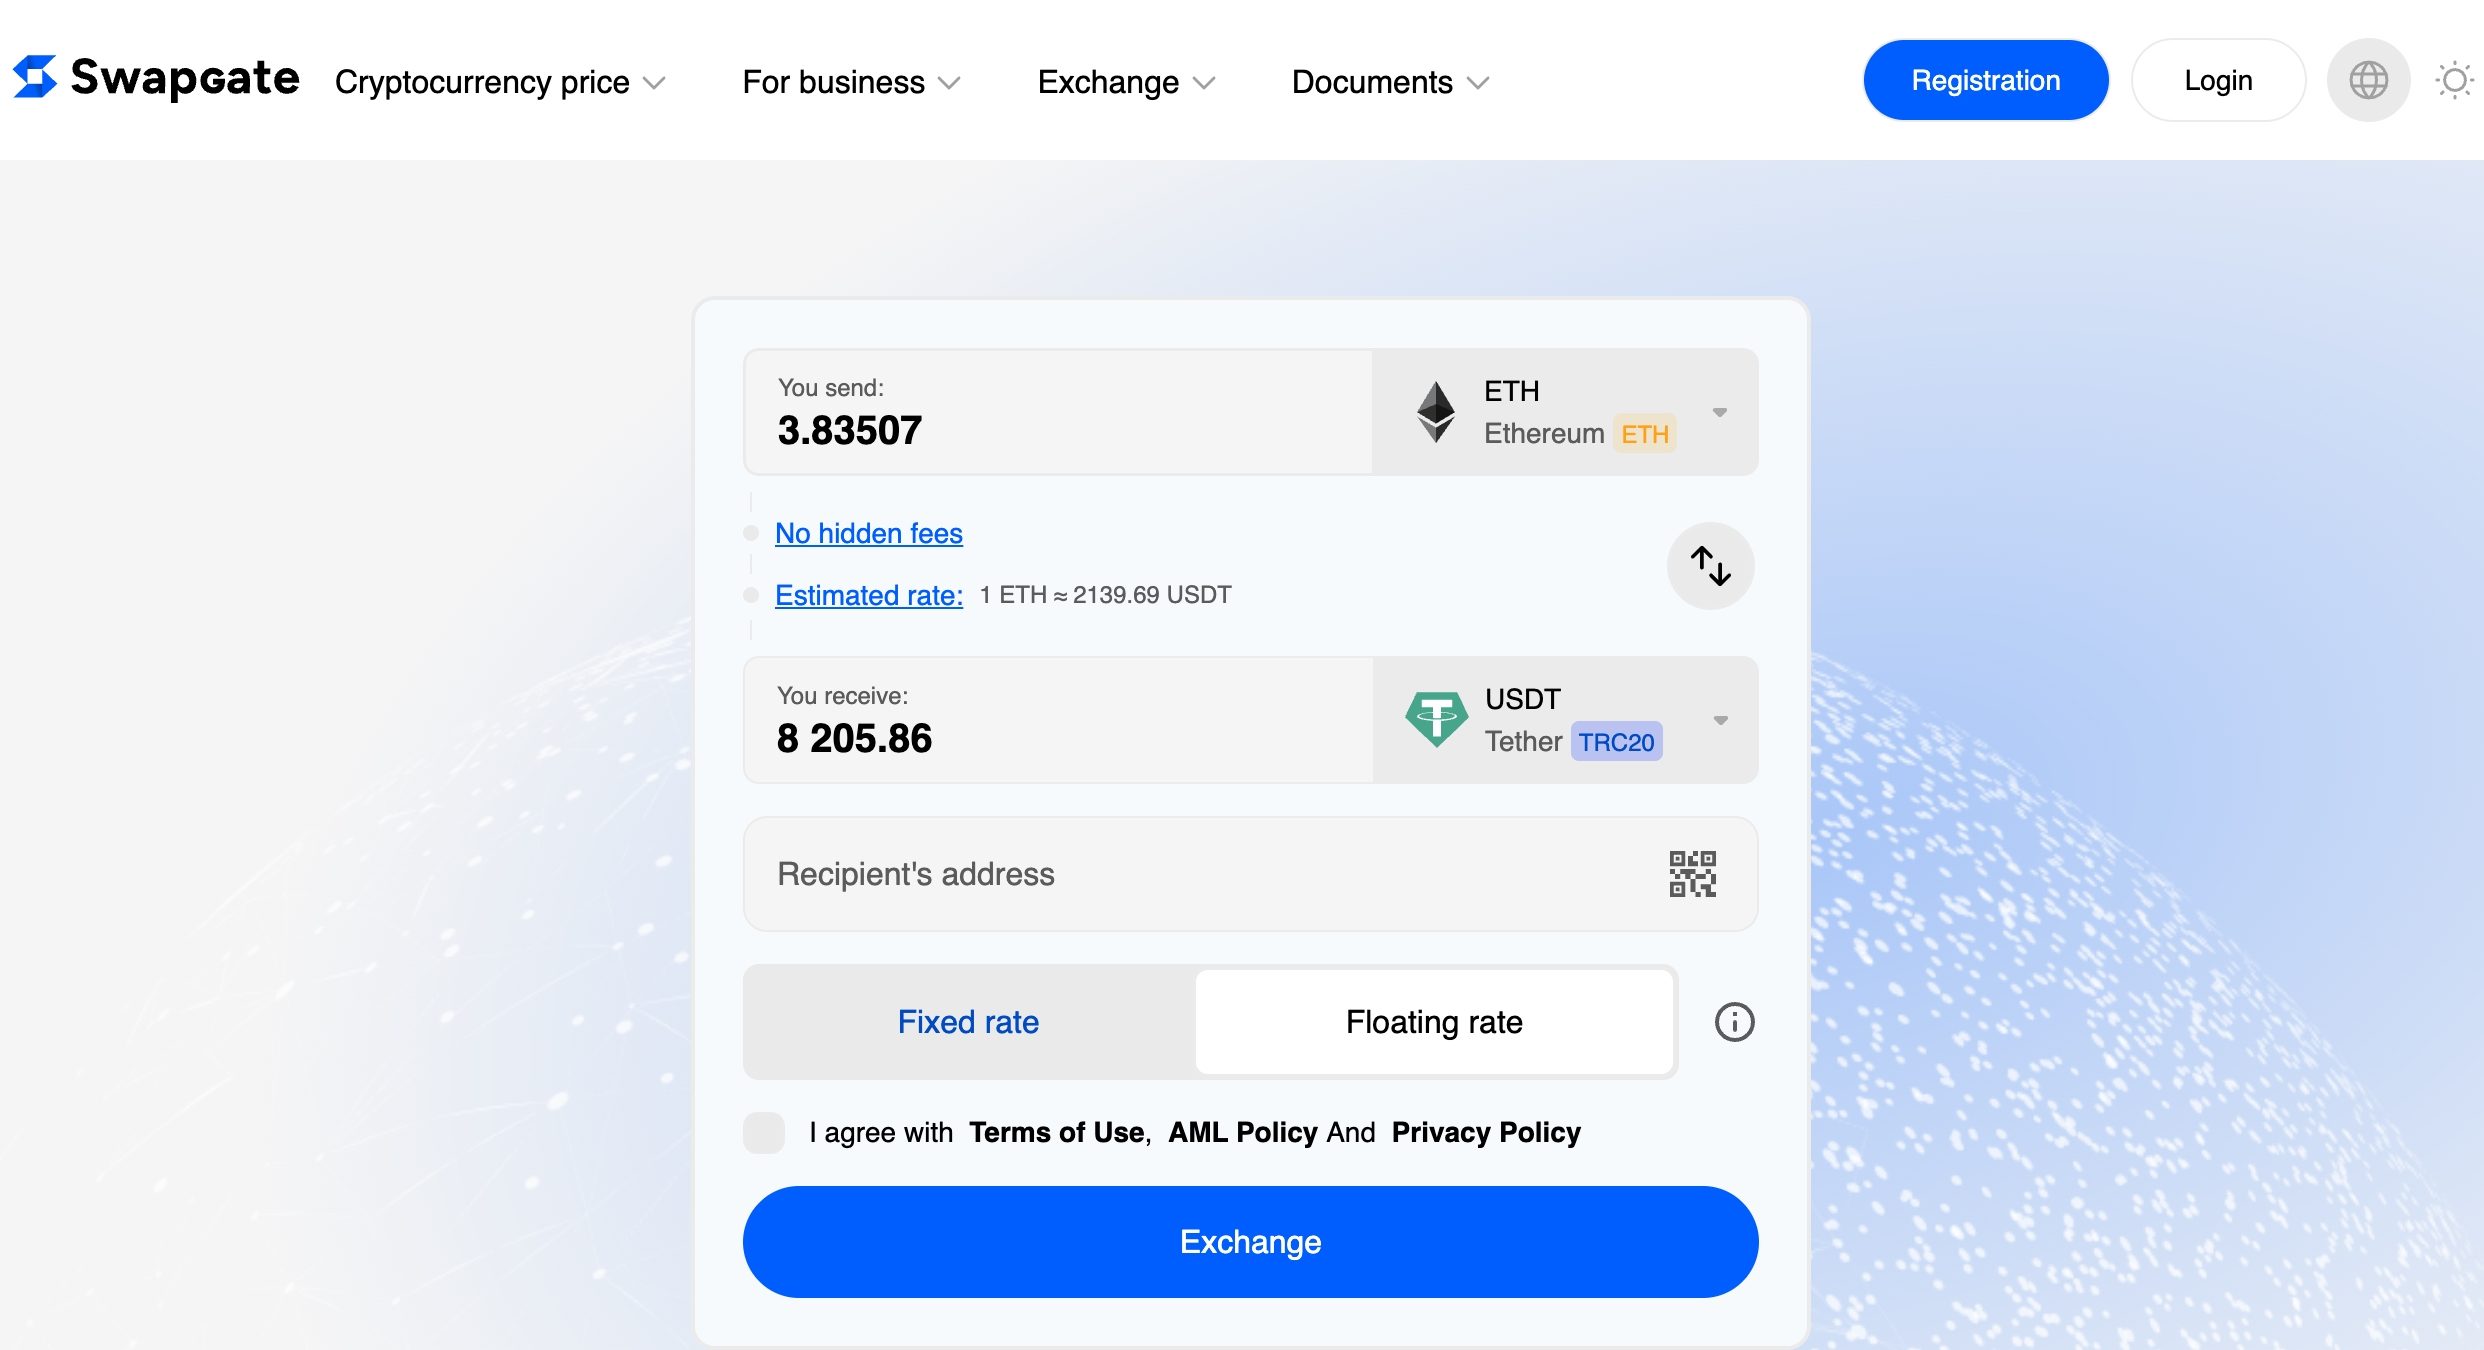Screen dimensions: 2484x1350
Task: Open the No hidden fees link
Action: (x=868, y=533)
